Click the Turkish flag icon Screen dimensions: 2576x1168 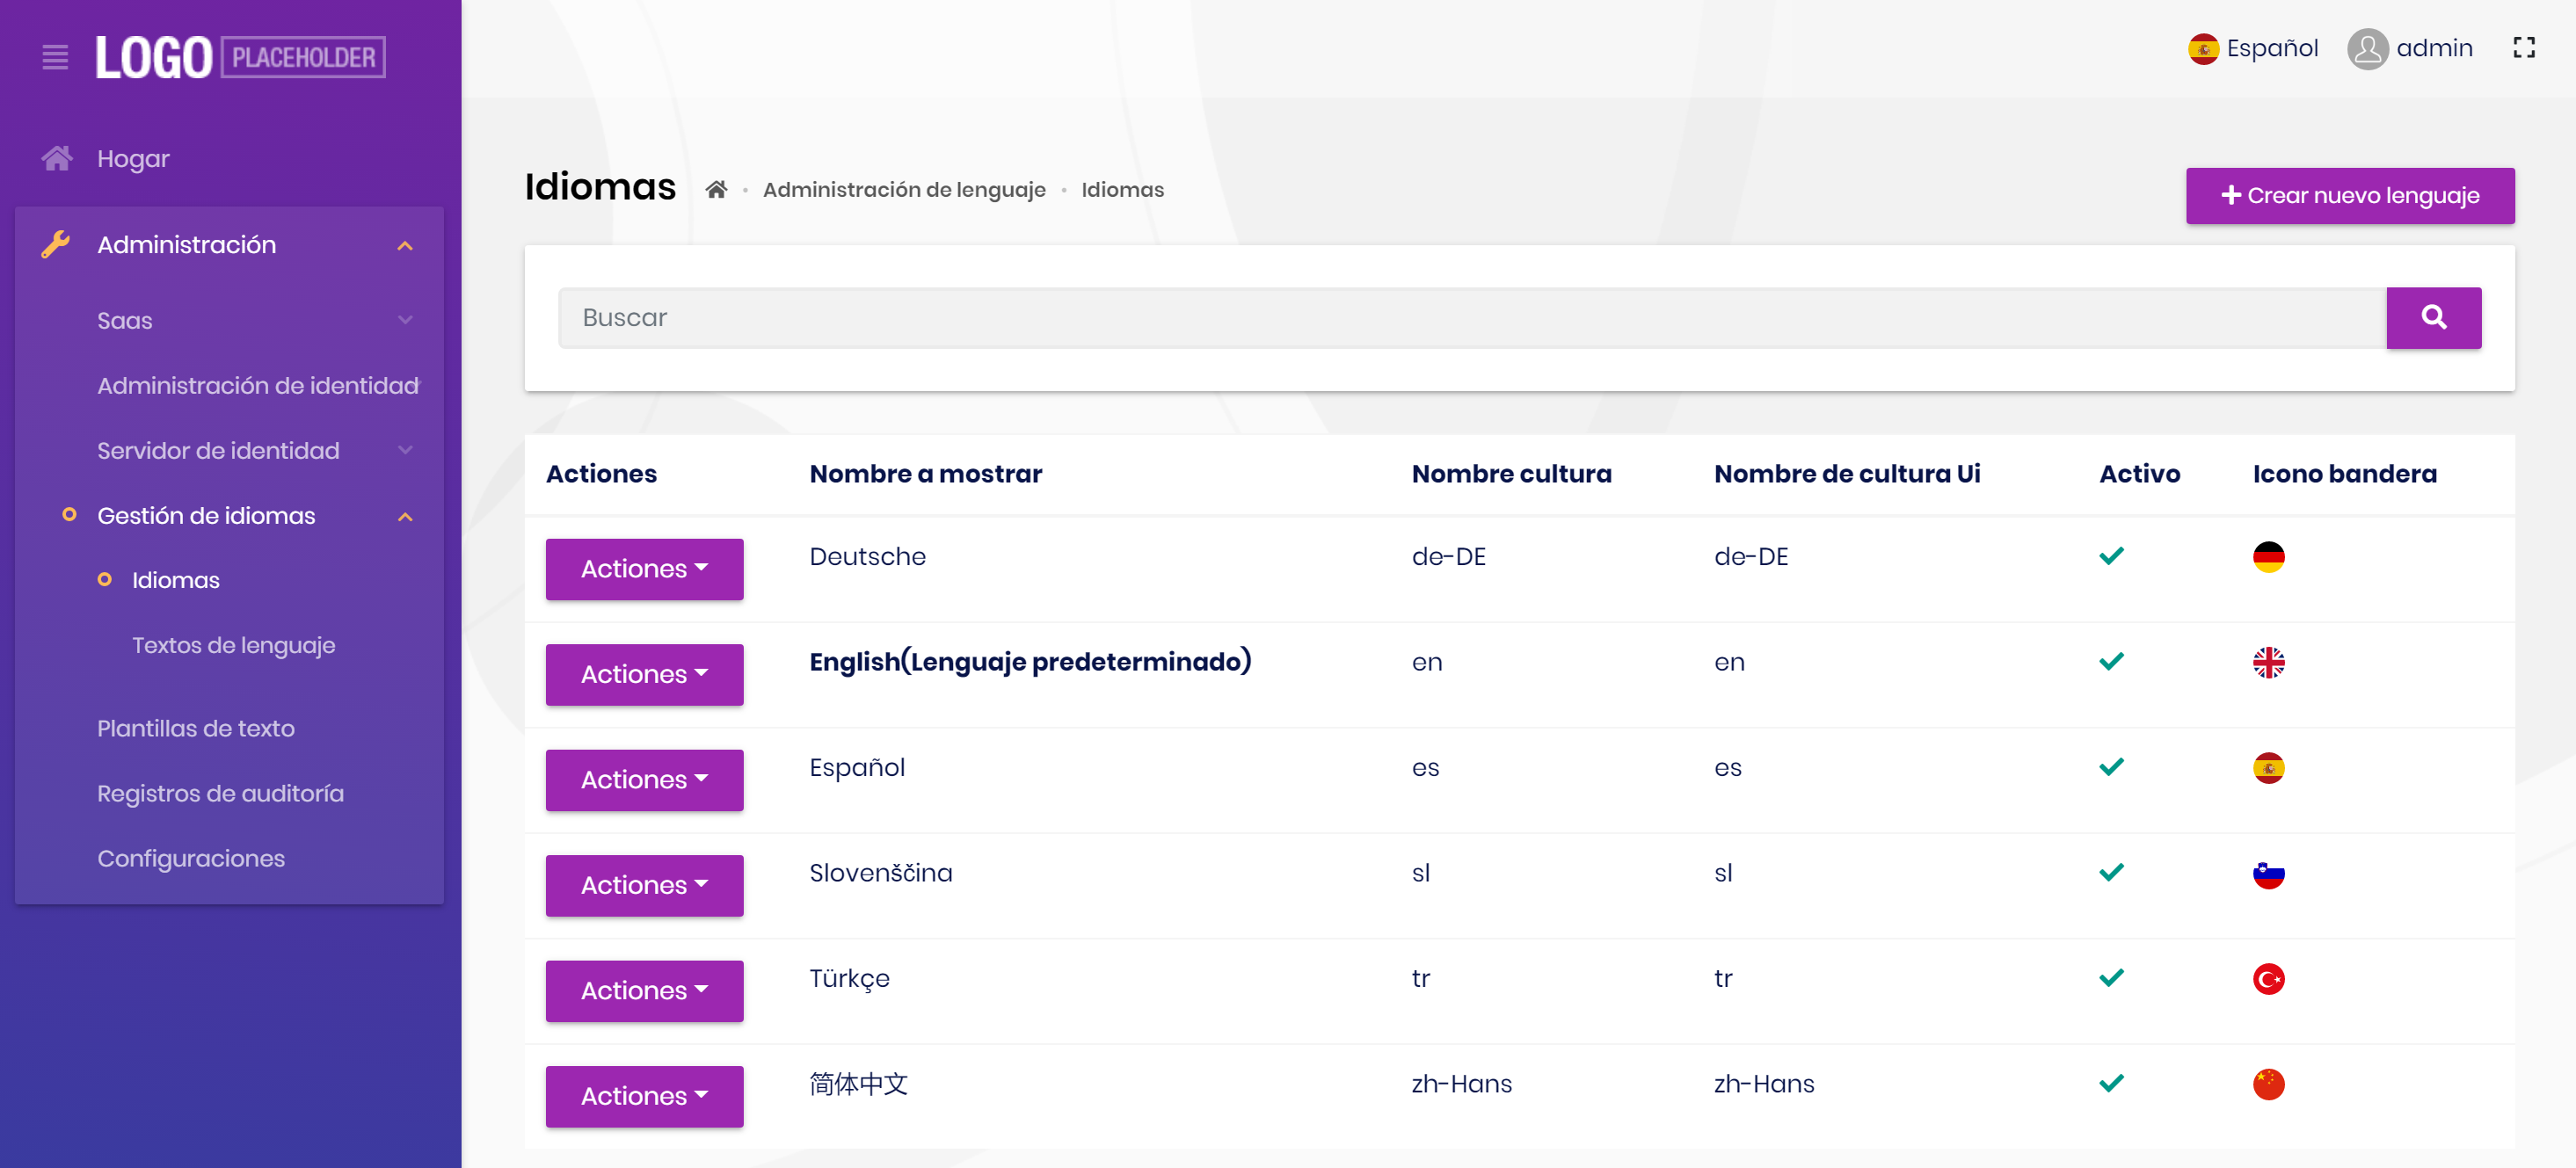click(2268, 979)
